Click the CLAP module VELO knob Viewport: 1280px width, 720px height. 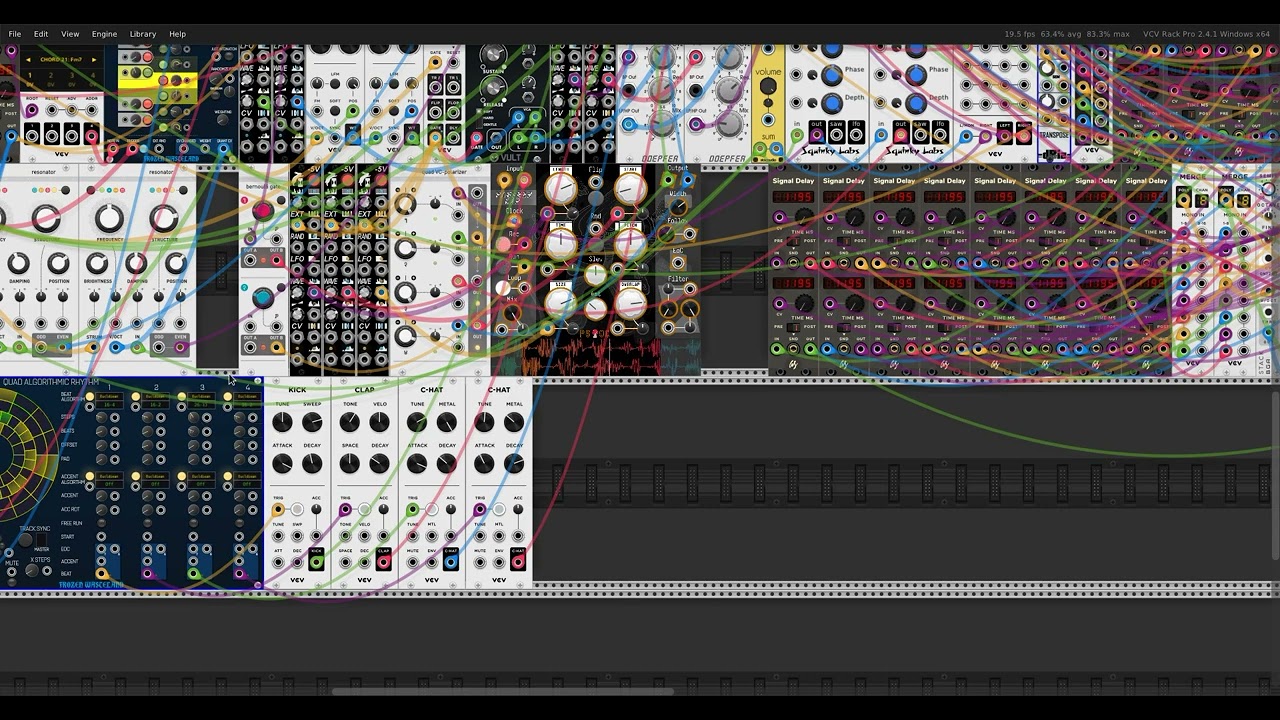coord(379,423)
